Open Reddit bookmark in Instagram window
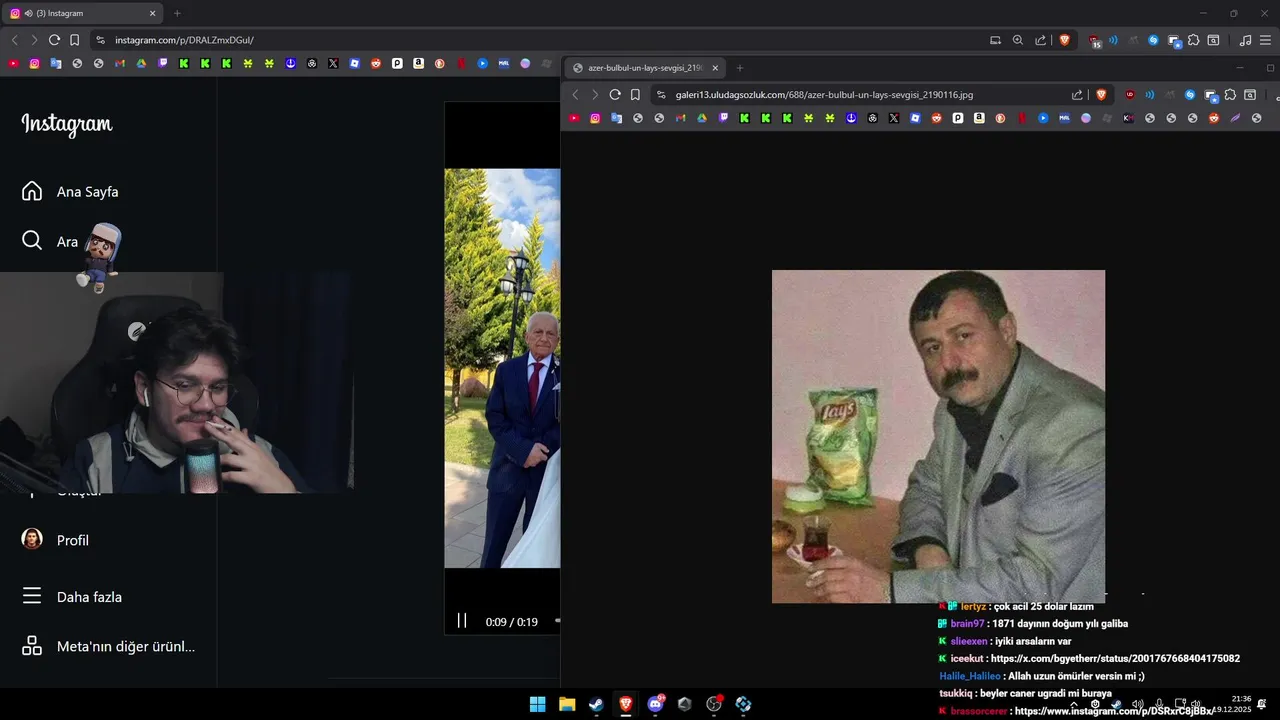Image resolution: width=1280 pixels, height=720 pixels. (376, 63)
